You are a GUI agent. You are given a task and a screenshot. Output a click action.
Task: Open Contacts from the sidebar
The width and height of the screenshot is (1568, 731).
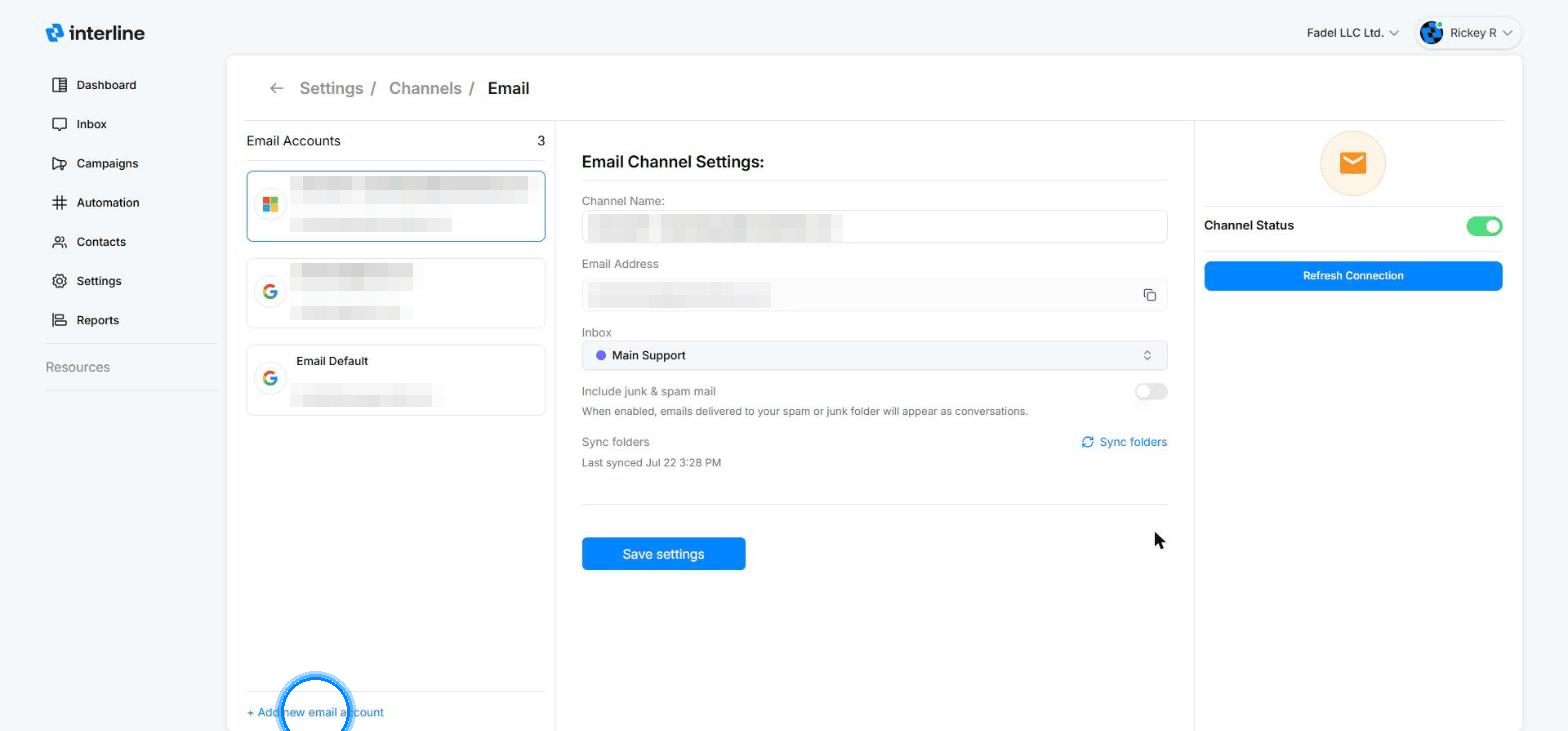pos(101,242)
